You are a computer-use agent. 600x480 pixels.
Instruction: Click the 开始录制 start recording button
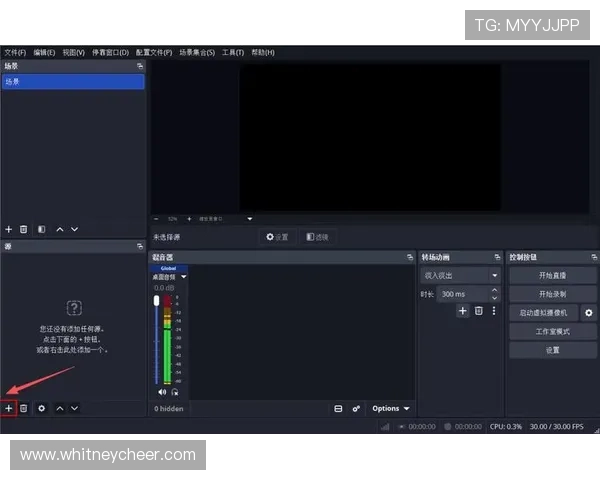(x=552, y=294)
